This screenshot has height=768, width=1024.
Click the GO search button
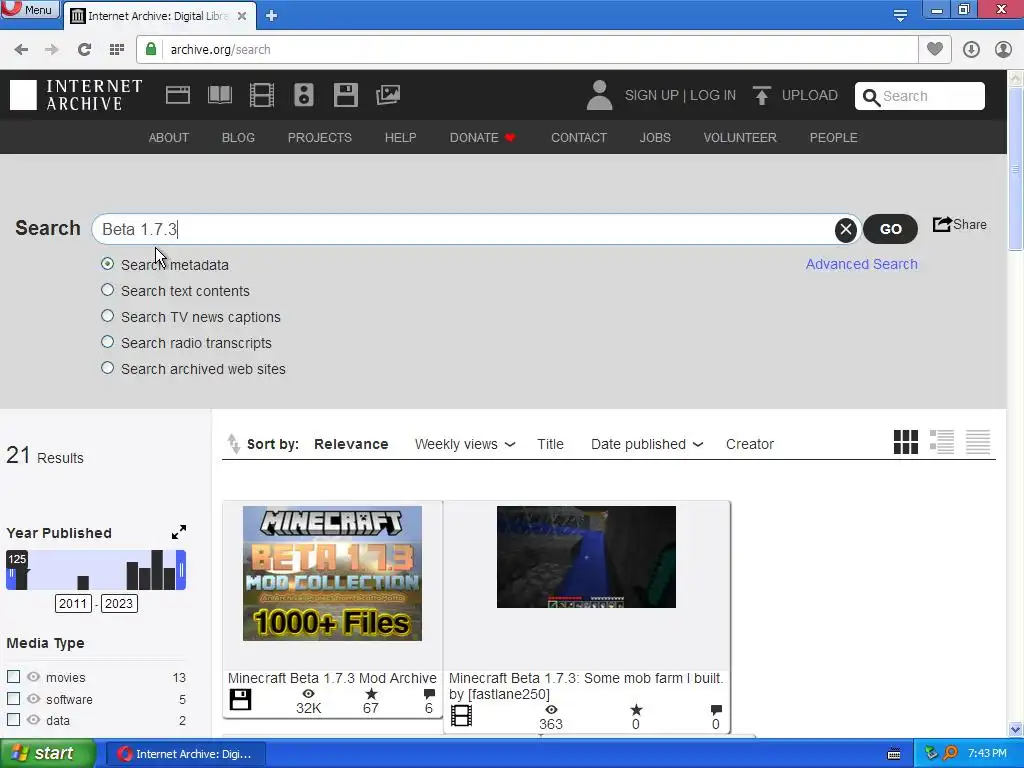click(x=890, y=229)
